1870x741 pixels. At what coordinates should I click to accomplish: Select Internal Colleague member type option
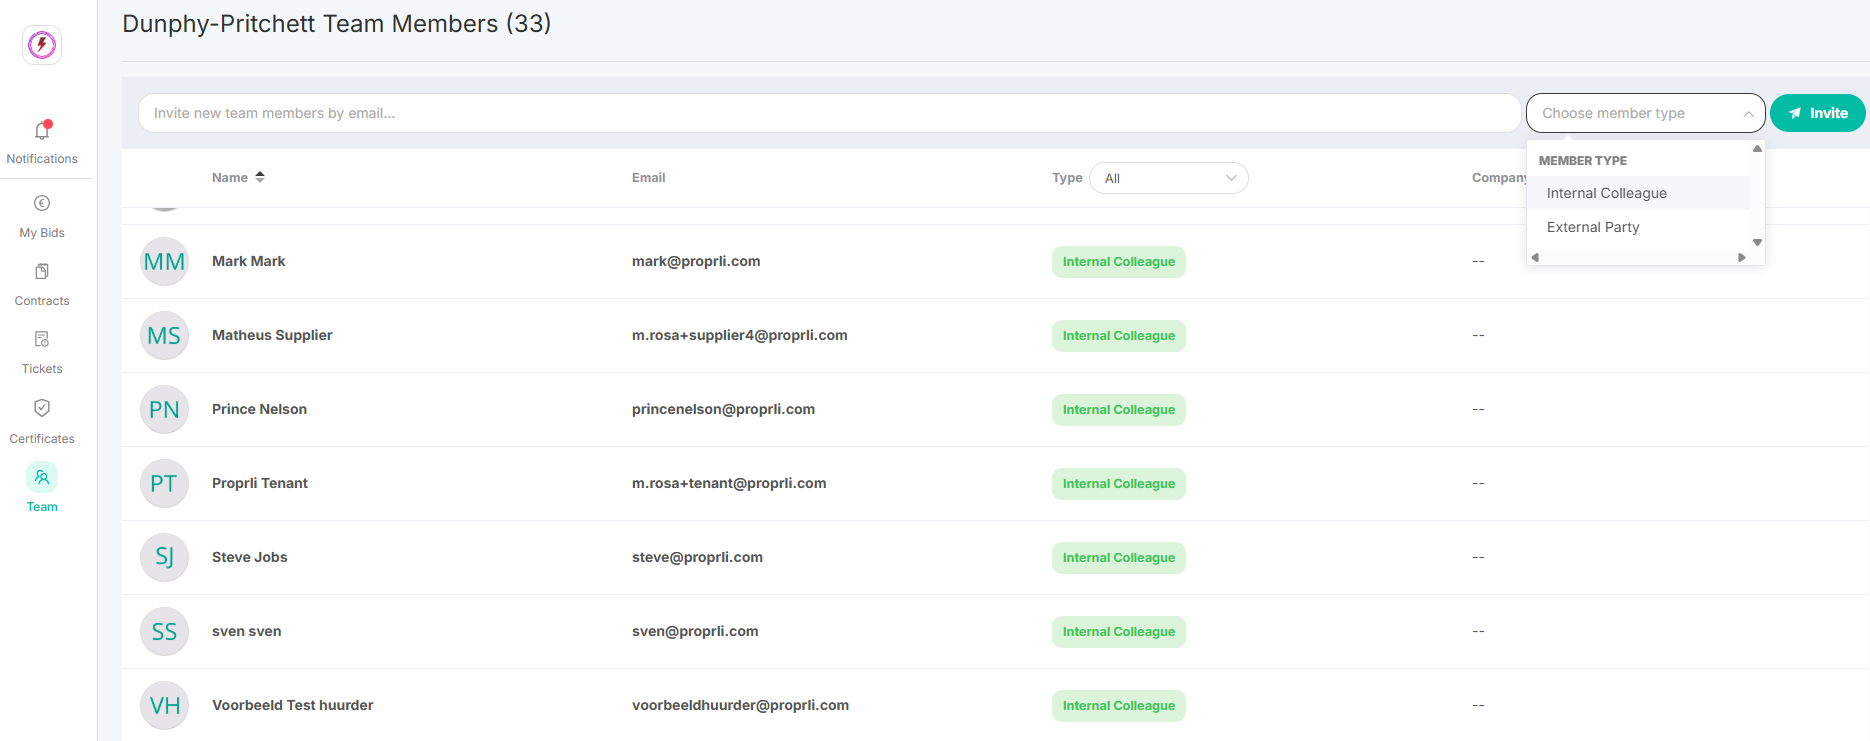pyautogui.click(x=1606, y=193)
